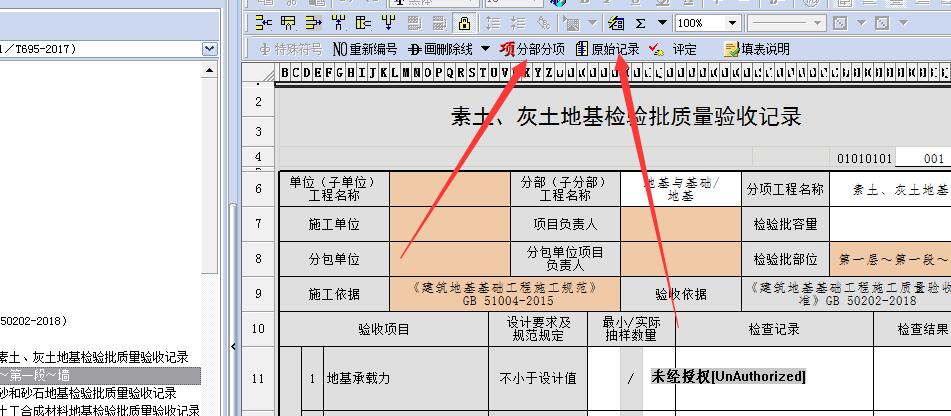Viewport: 951px width, 416px height.
Task: Select 砂和砂石地基检验批质量验收记录 in the list
Action: [x=88, y=393]
